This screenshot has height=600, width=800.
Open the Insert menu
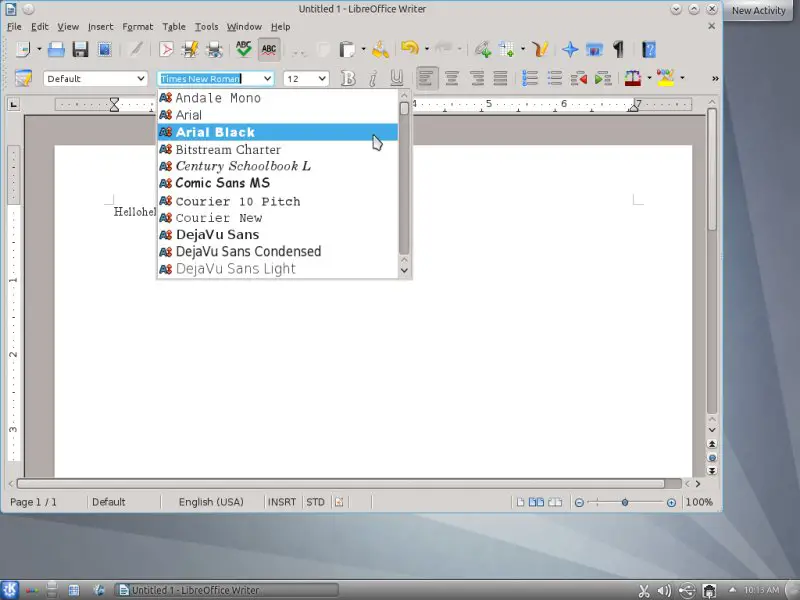click(x=101, y=27)
